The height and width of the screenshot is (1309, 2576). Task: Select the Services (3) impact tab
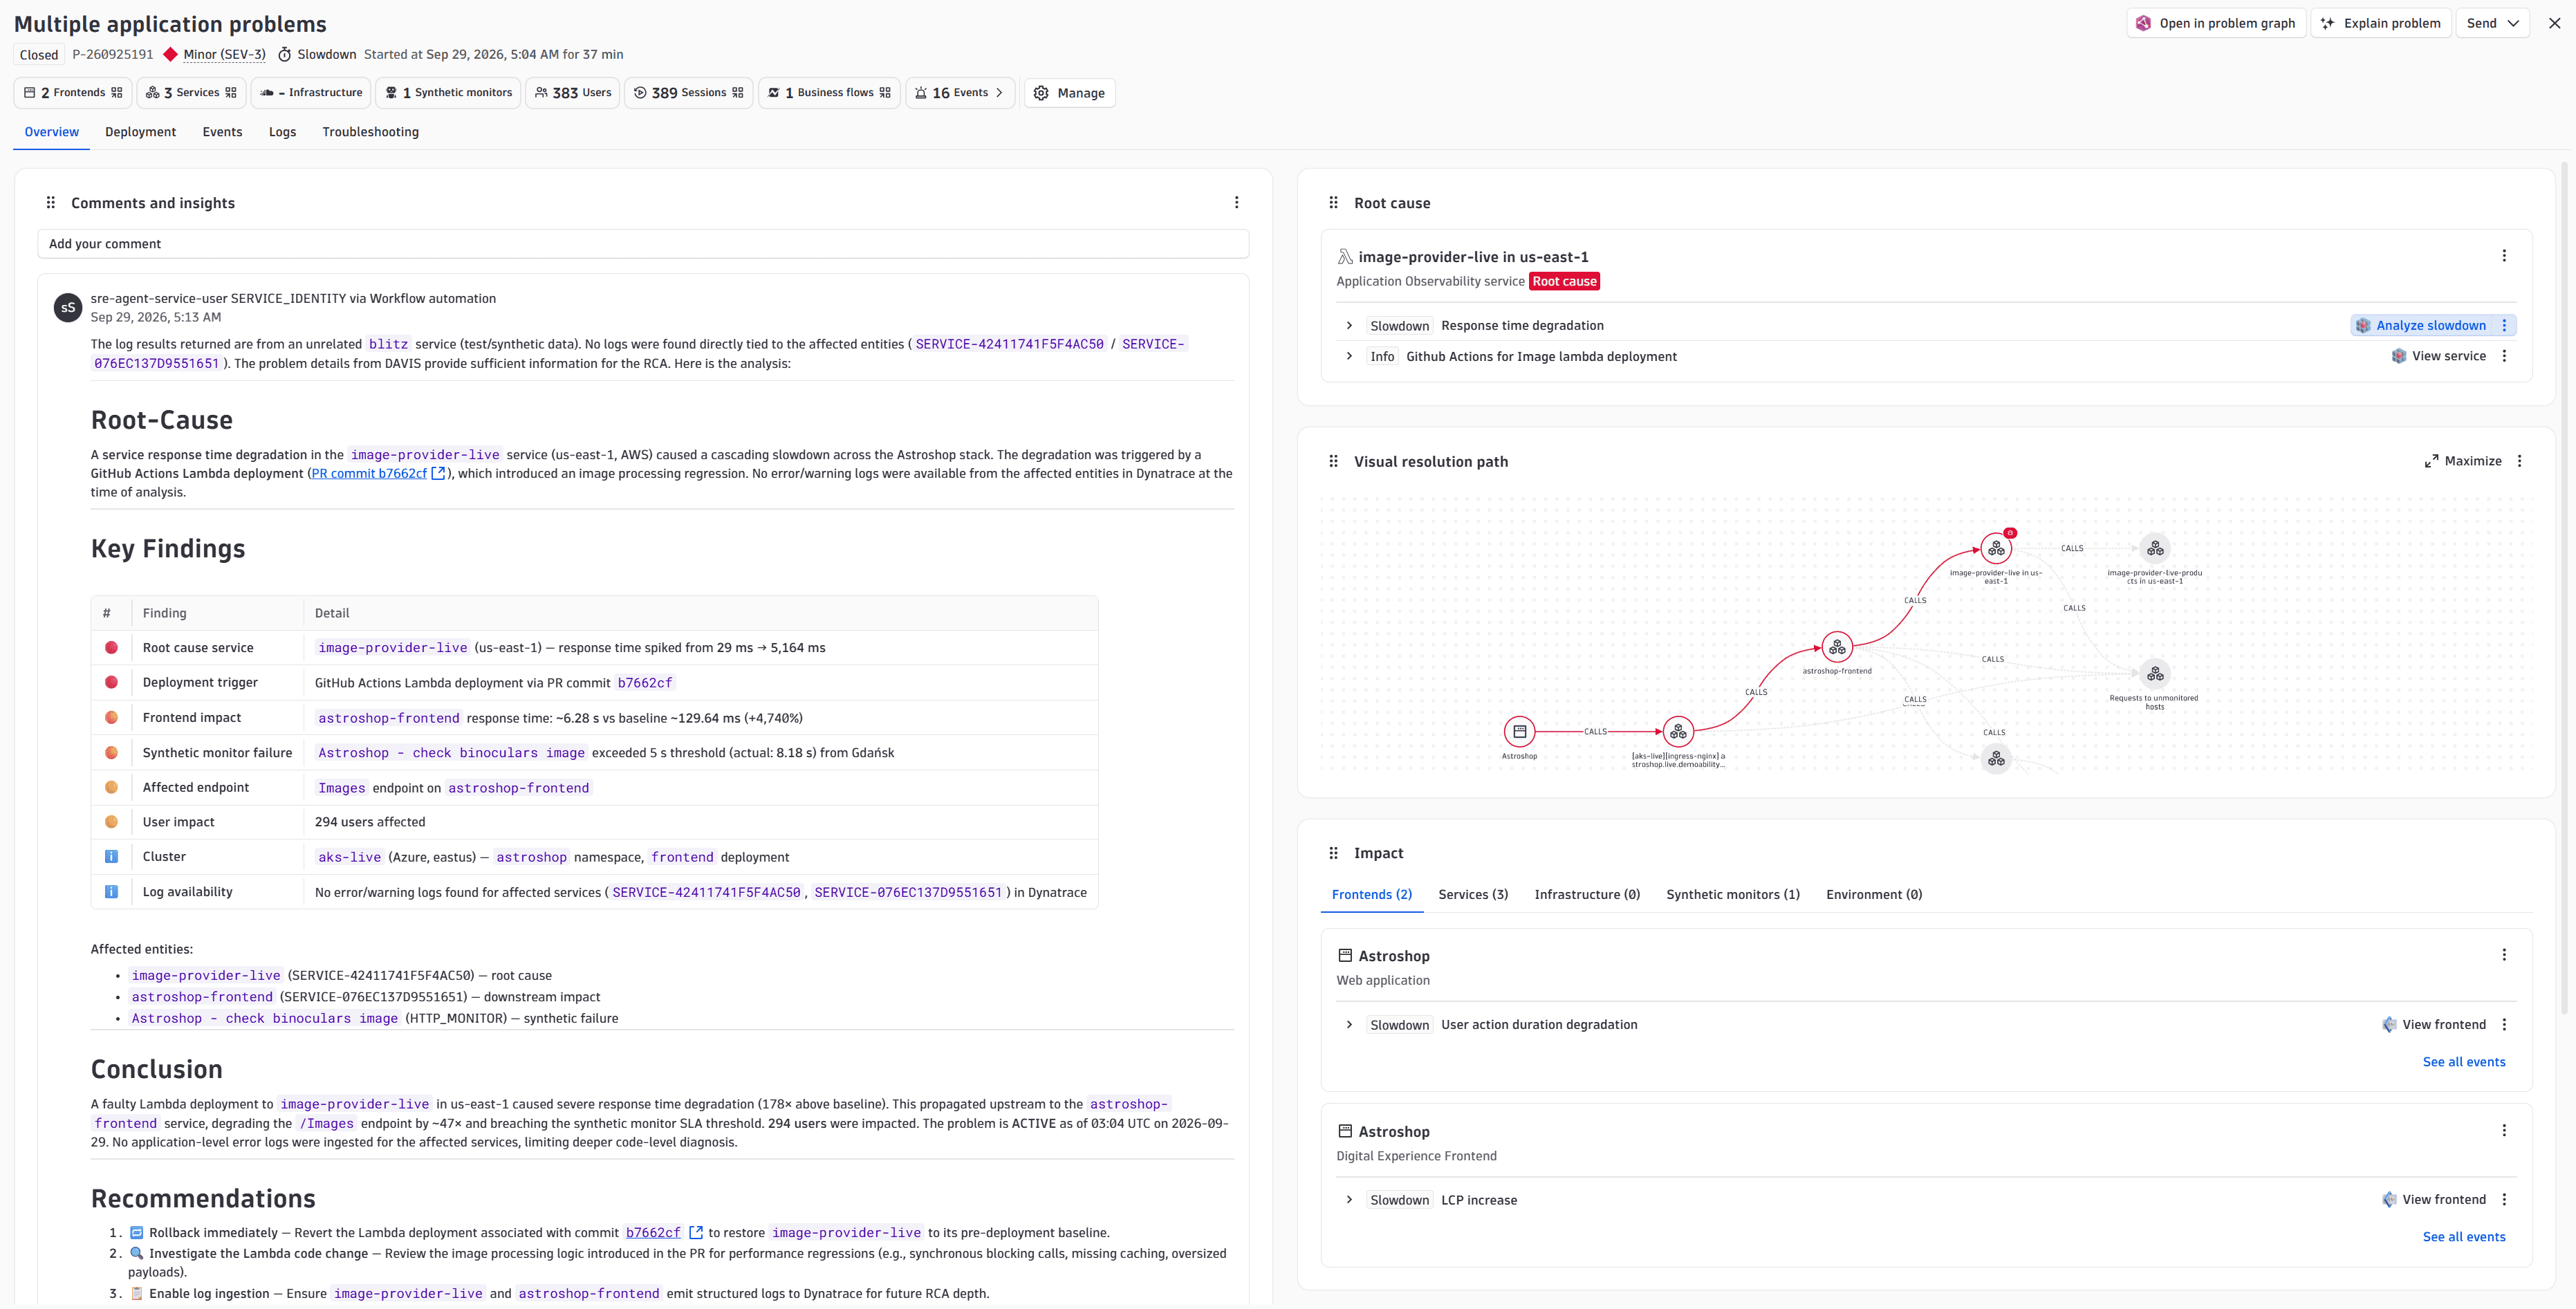click(1473, 894)
